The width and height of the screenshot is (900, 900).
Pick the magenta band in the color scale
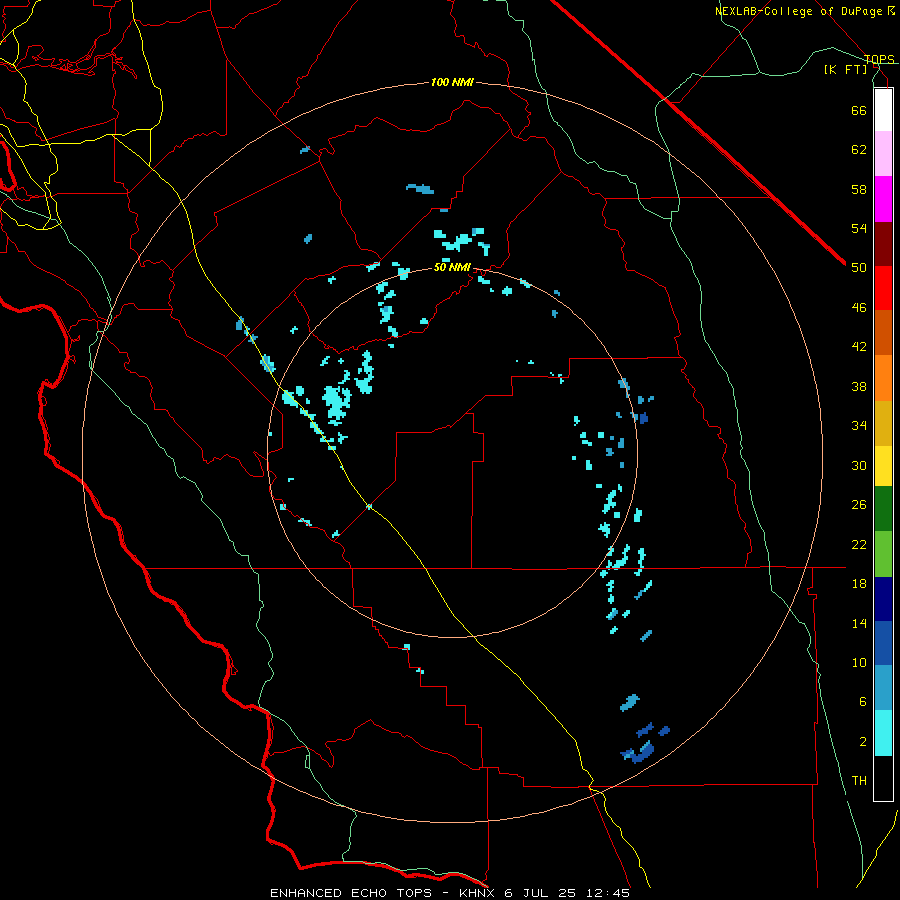tap(883, 199)
